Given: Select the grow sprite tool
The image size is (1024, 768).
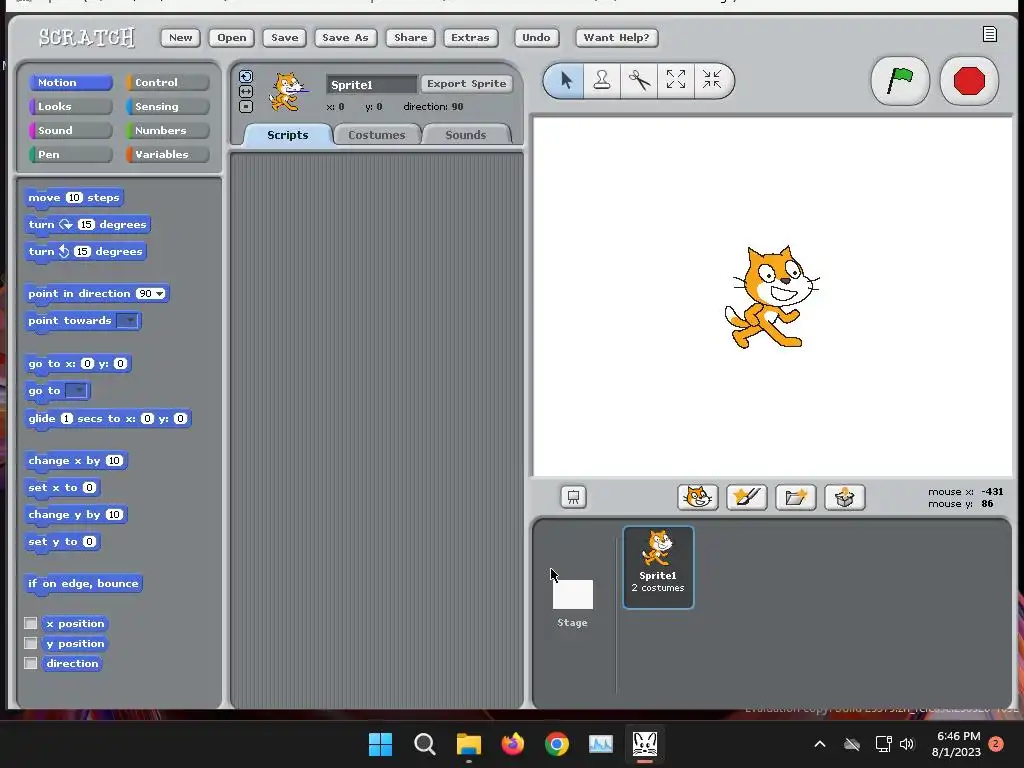Looking at the screenshot, I should click(x=676, y=80).
